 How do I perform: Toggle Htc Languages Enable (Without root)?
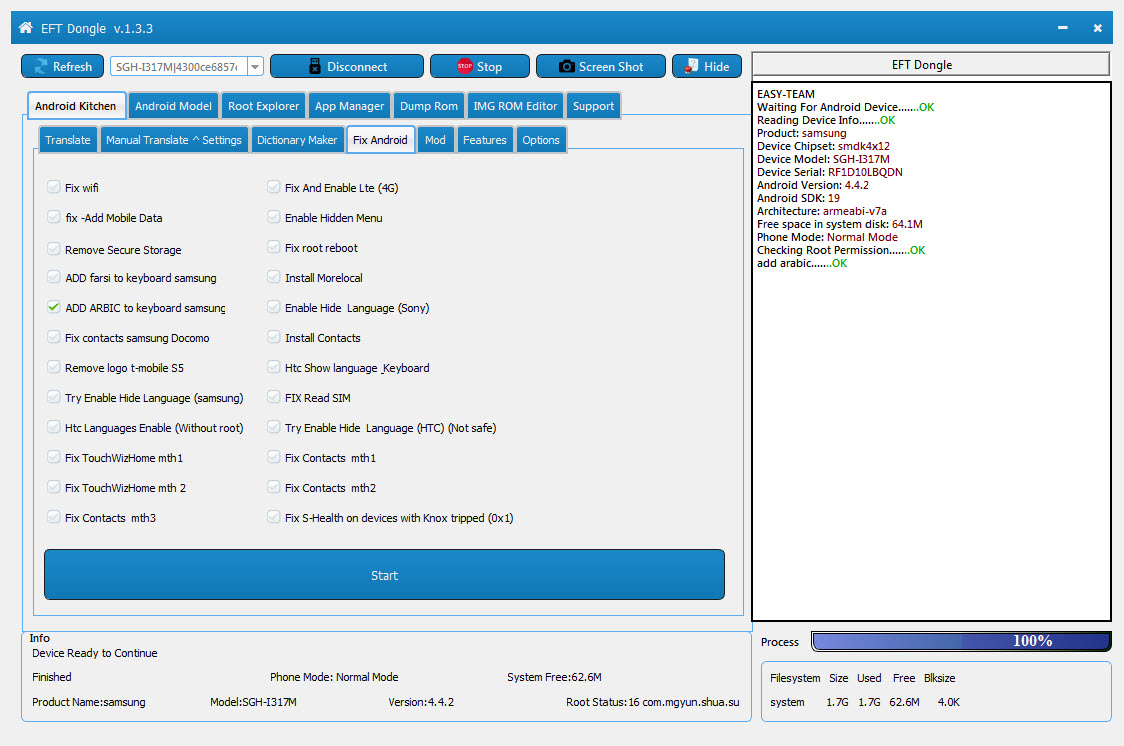tap(54, 427)
